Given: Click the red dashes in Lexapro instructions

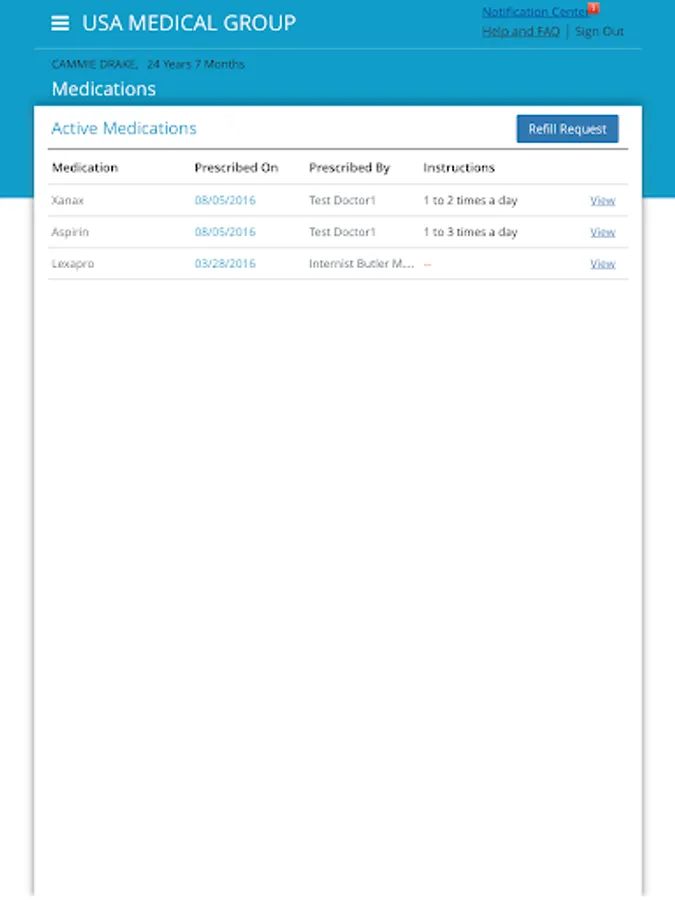Looking at the screenshot, I should pyautogui.click(x=428, y=264).
